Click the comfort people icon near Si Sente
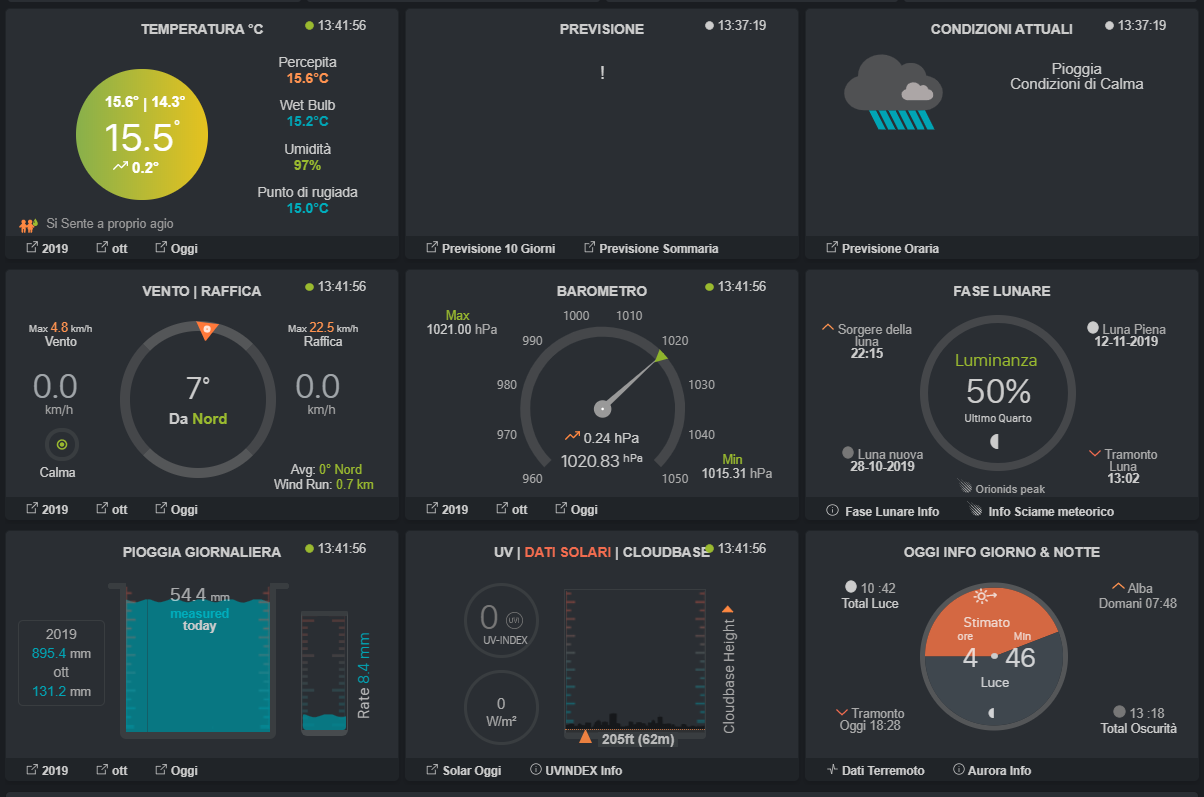Screen dimensions: 1204x797 28,225
